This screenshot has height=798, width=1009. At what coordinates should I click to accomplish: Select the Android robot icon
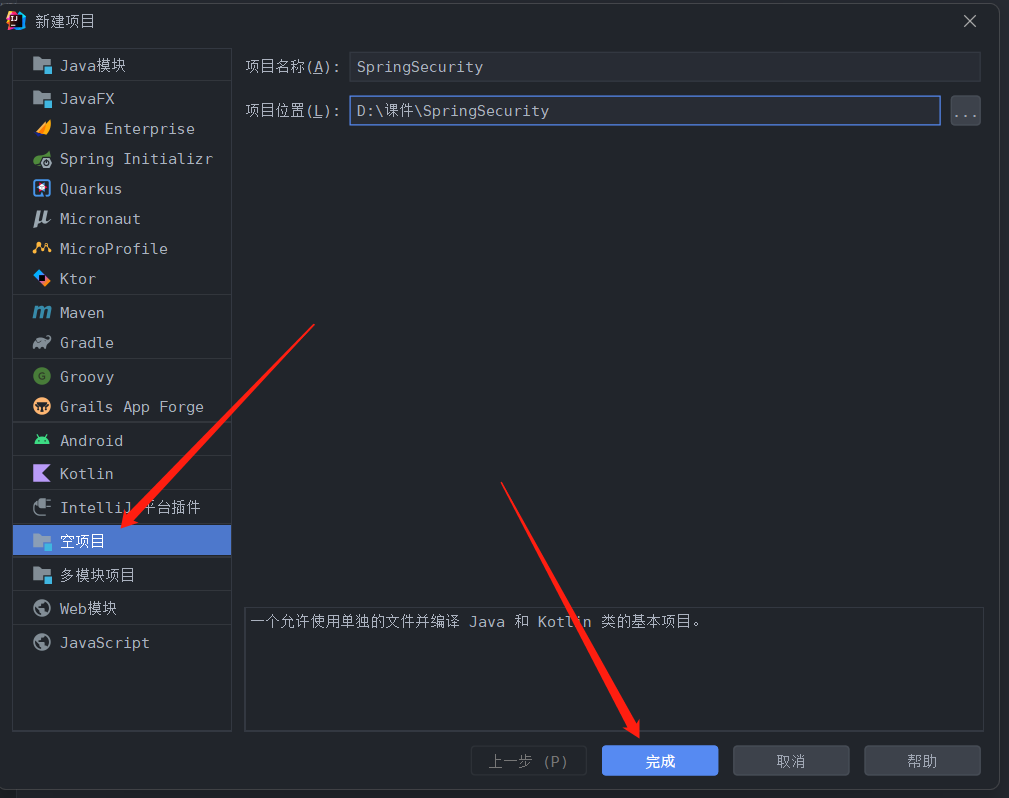(42, 440)
